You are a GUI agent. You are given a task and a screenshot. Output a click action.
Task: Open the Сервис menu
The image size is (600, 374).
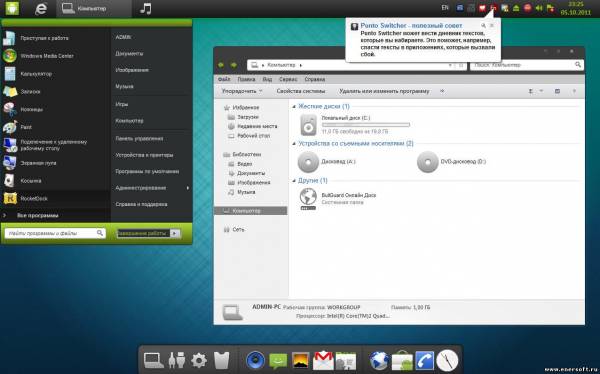(x=288, y=79)
